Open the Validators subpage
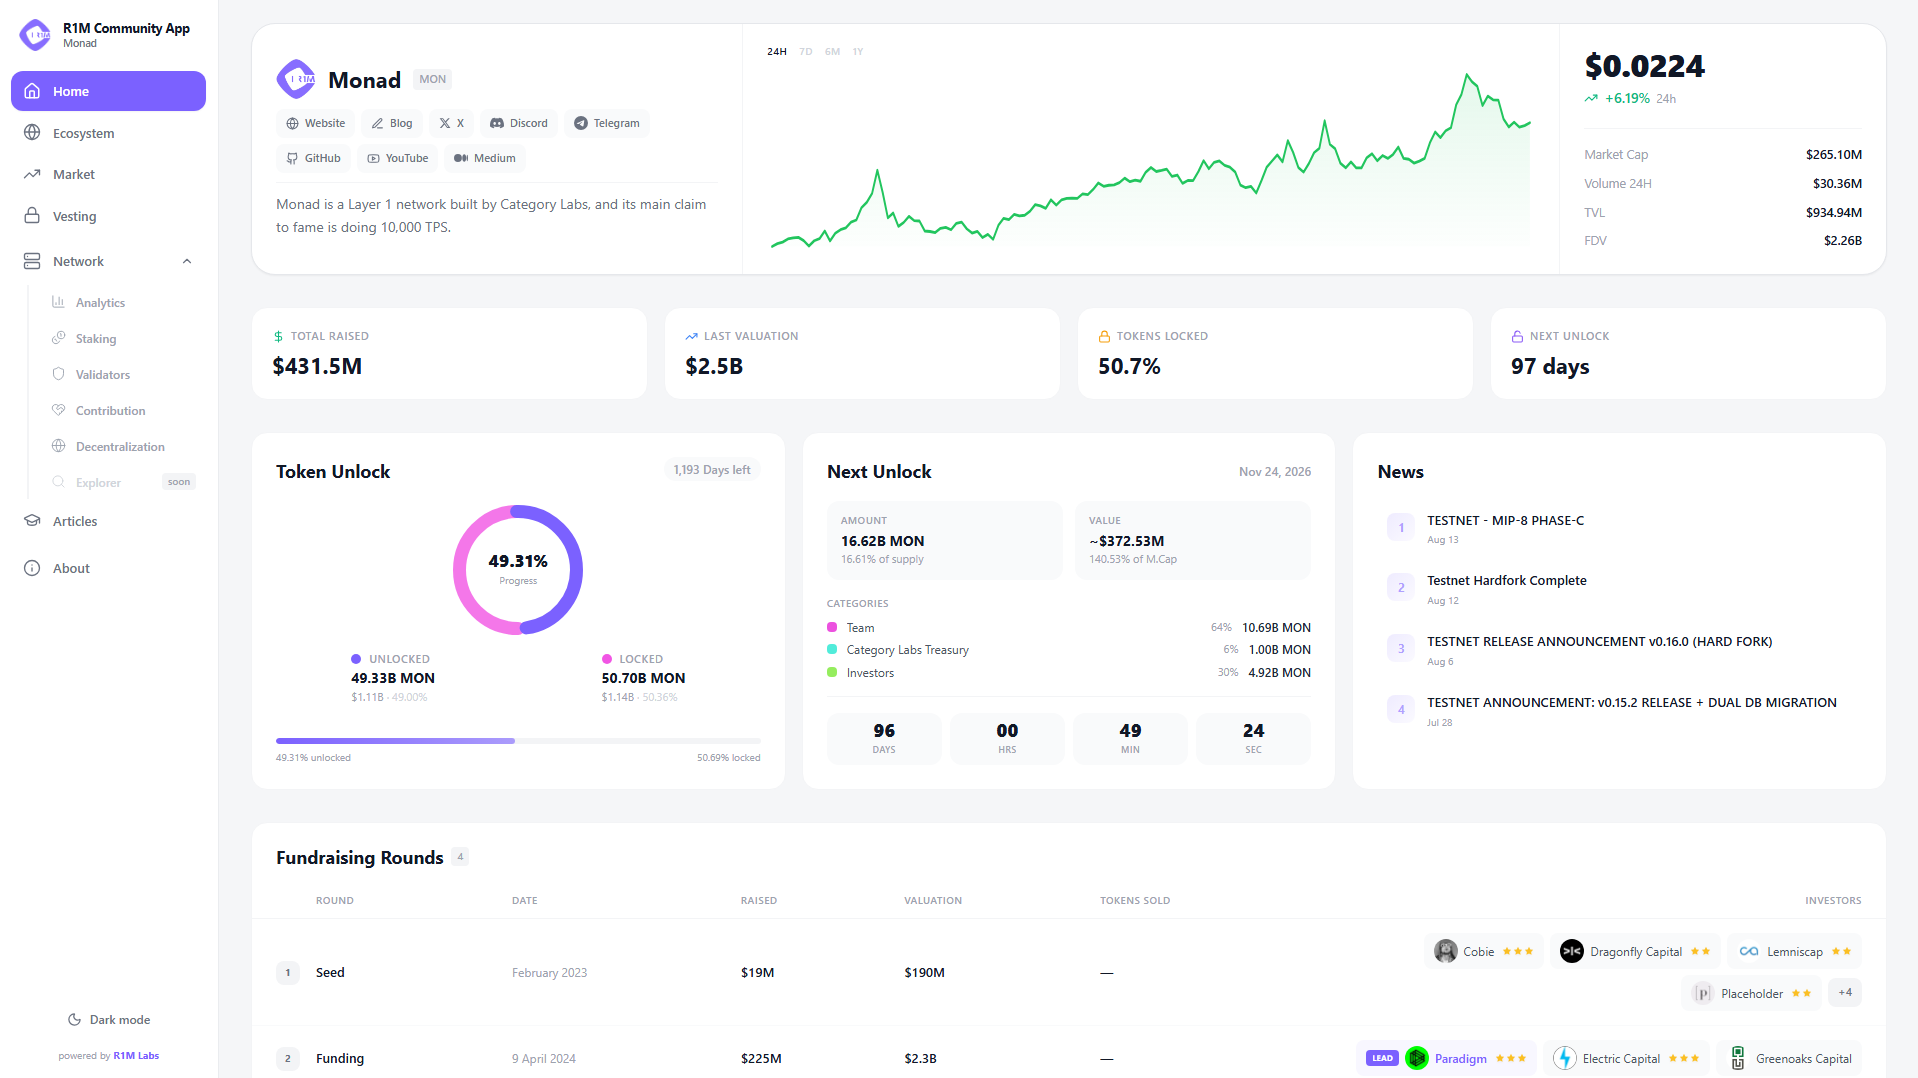The image size is (1918, 1078). [x=120, y=374]
